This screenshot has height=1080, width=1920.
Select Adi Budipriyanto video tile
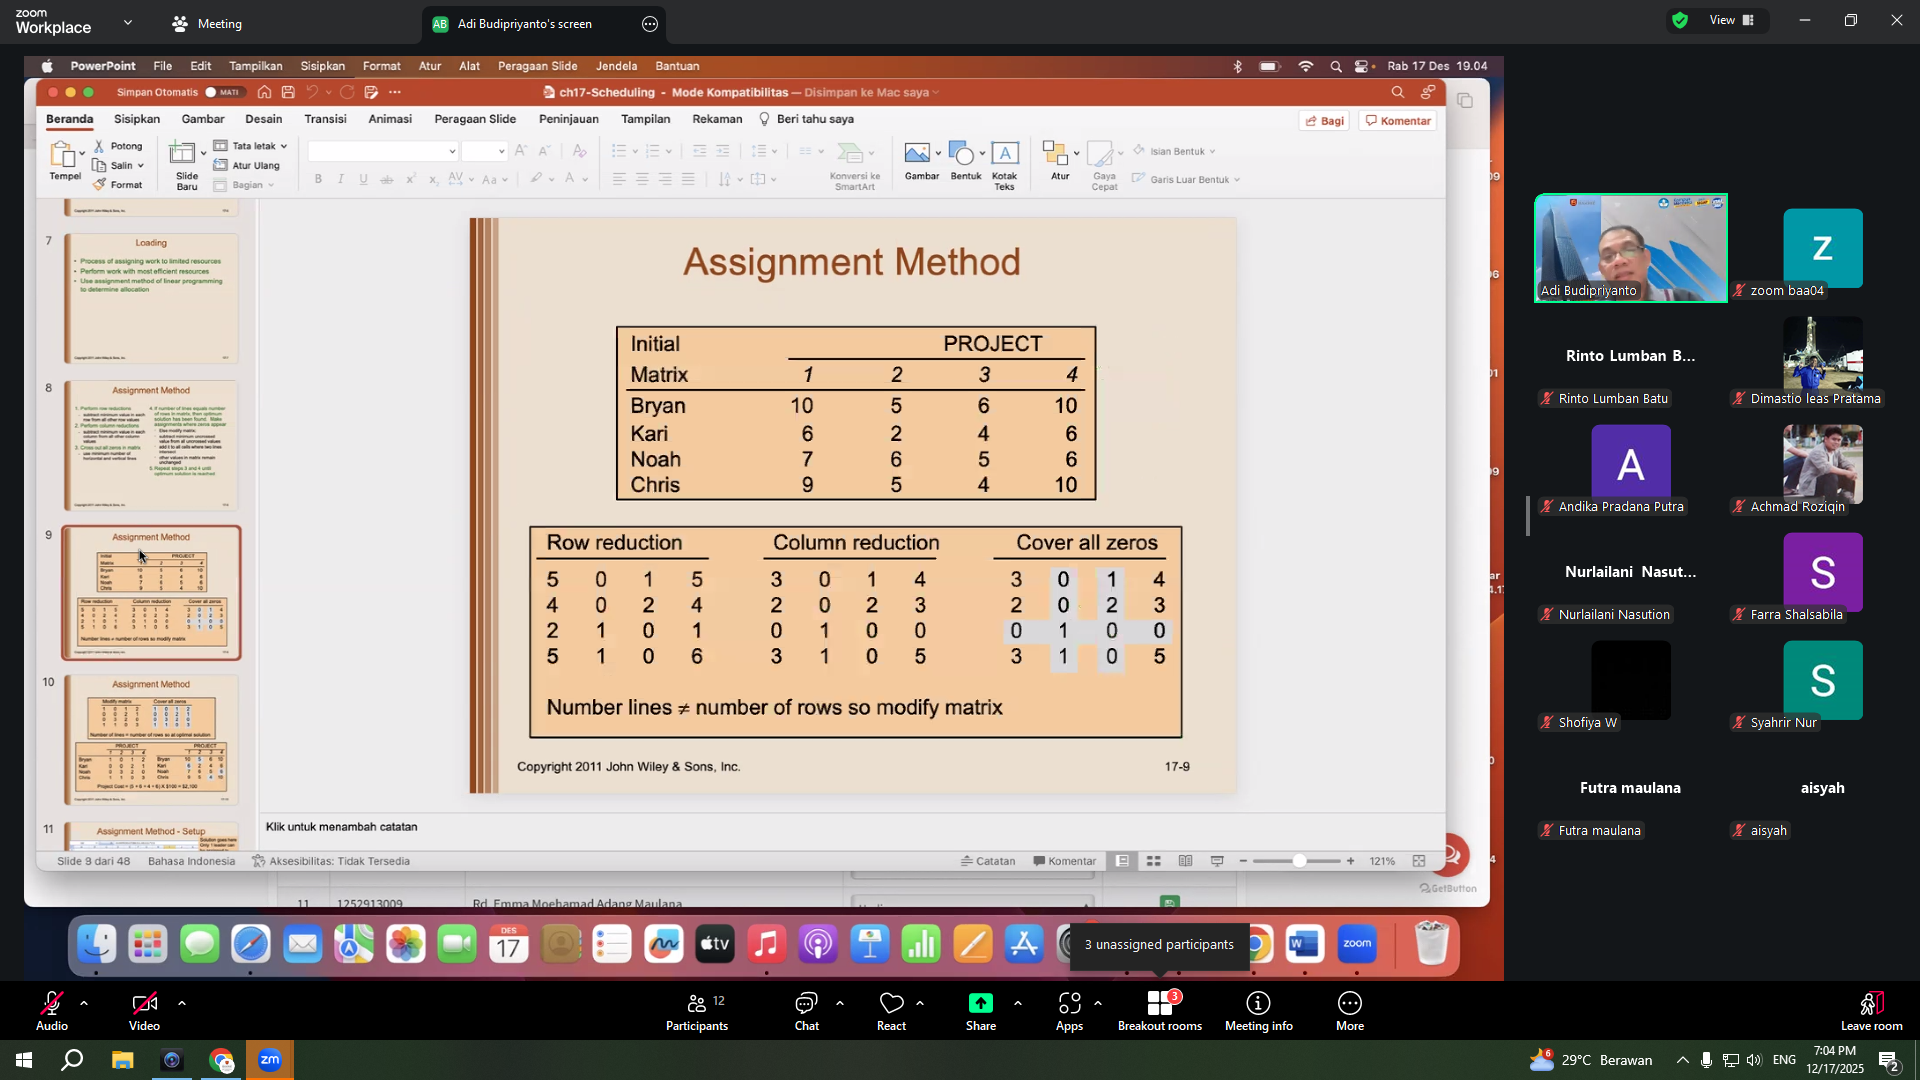click(x=1631, y=248)
